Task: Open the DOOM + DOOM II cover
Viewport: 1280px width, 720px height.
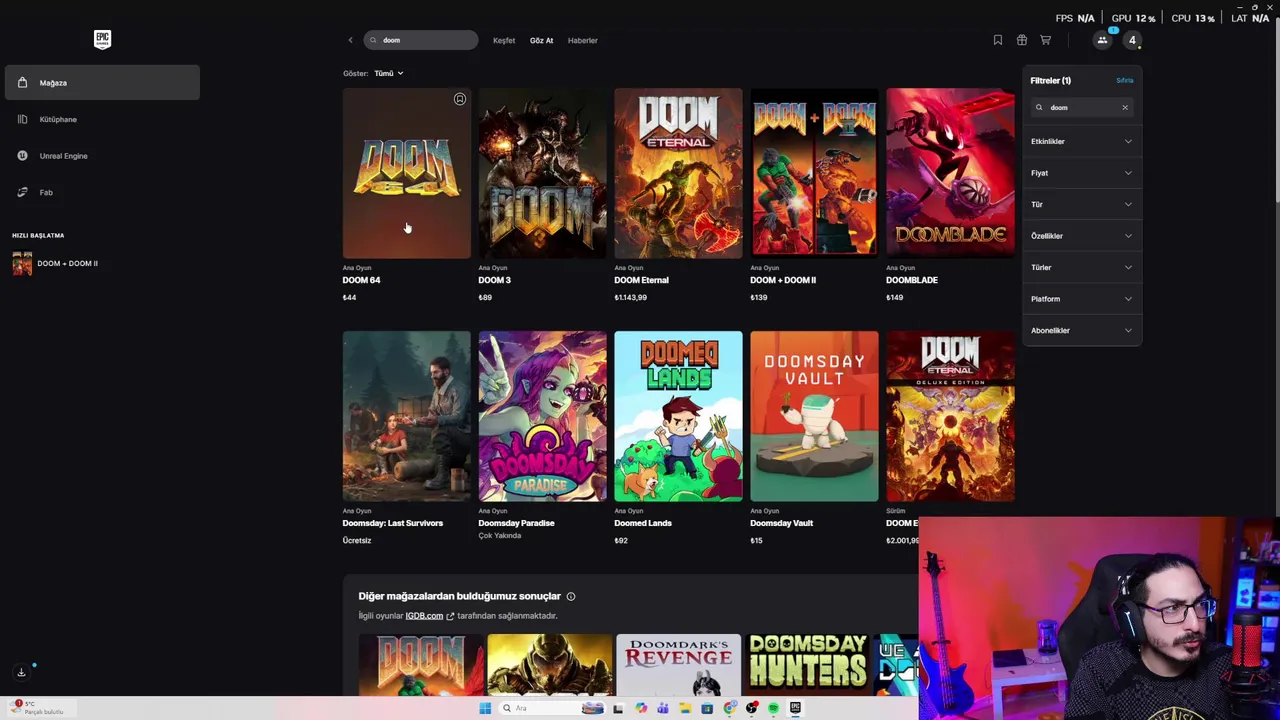Action: (x=814, y=173)
